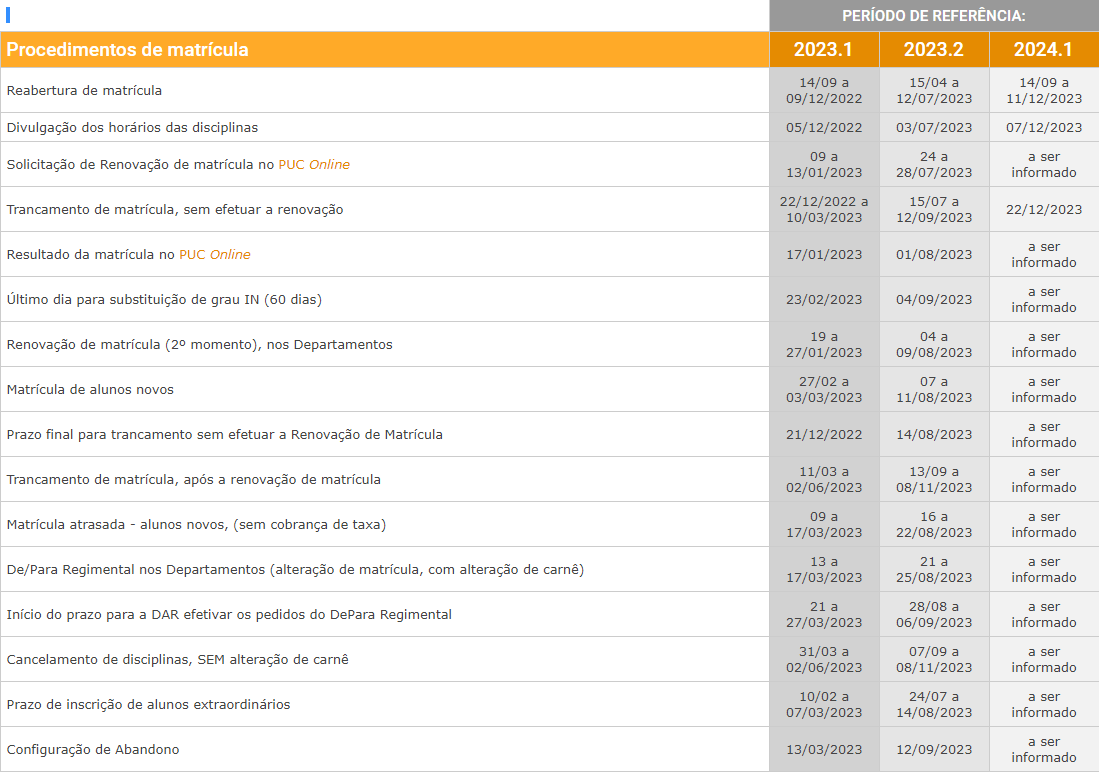Screen dimensions: 1099x772
Task: Click Renovação de matrícula (2º momento) label
Action: [200, 344]
